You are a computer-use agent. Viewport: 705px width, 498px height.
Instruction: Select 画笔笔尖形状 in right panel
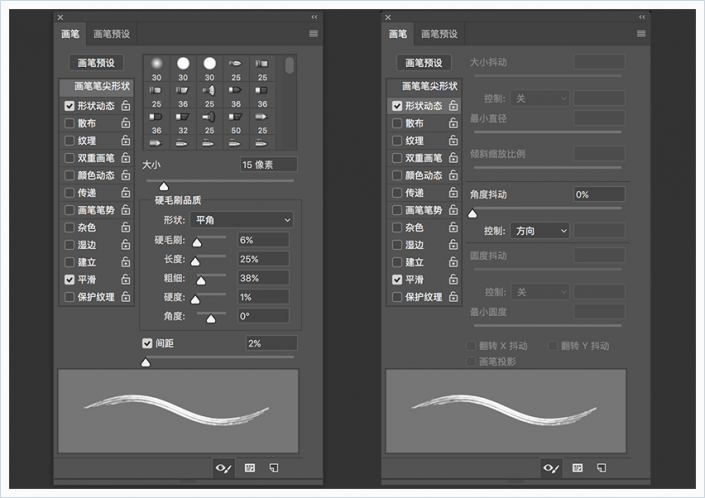(x=424, y=86)
